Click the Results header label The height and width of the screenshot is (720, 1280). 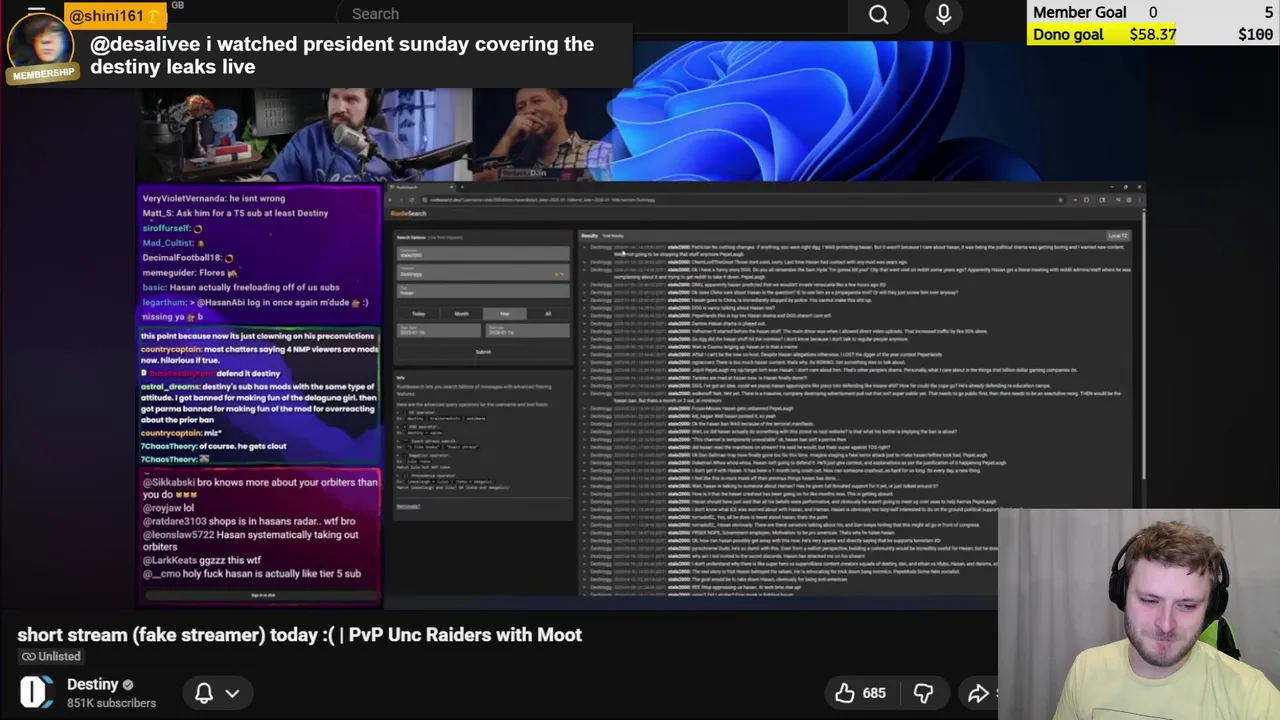(590, 236)
